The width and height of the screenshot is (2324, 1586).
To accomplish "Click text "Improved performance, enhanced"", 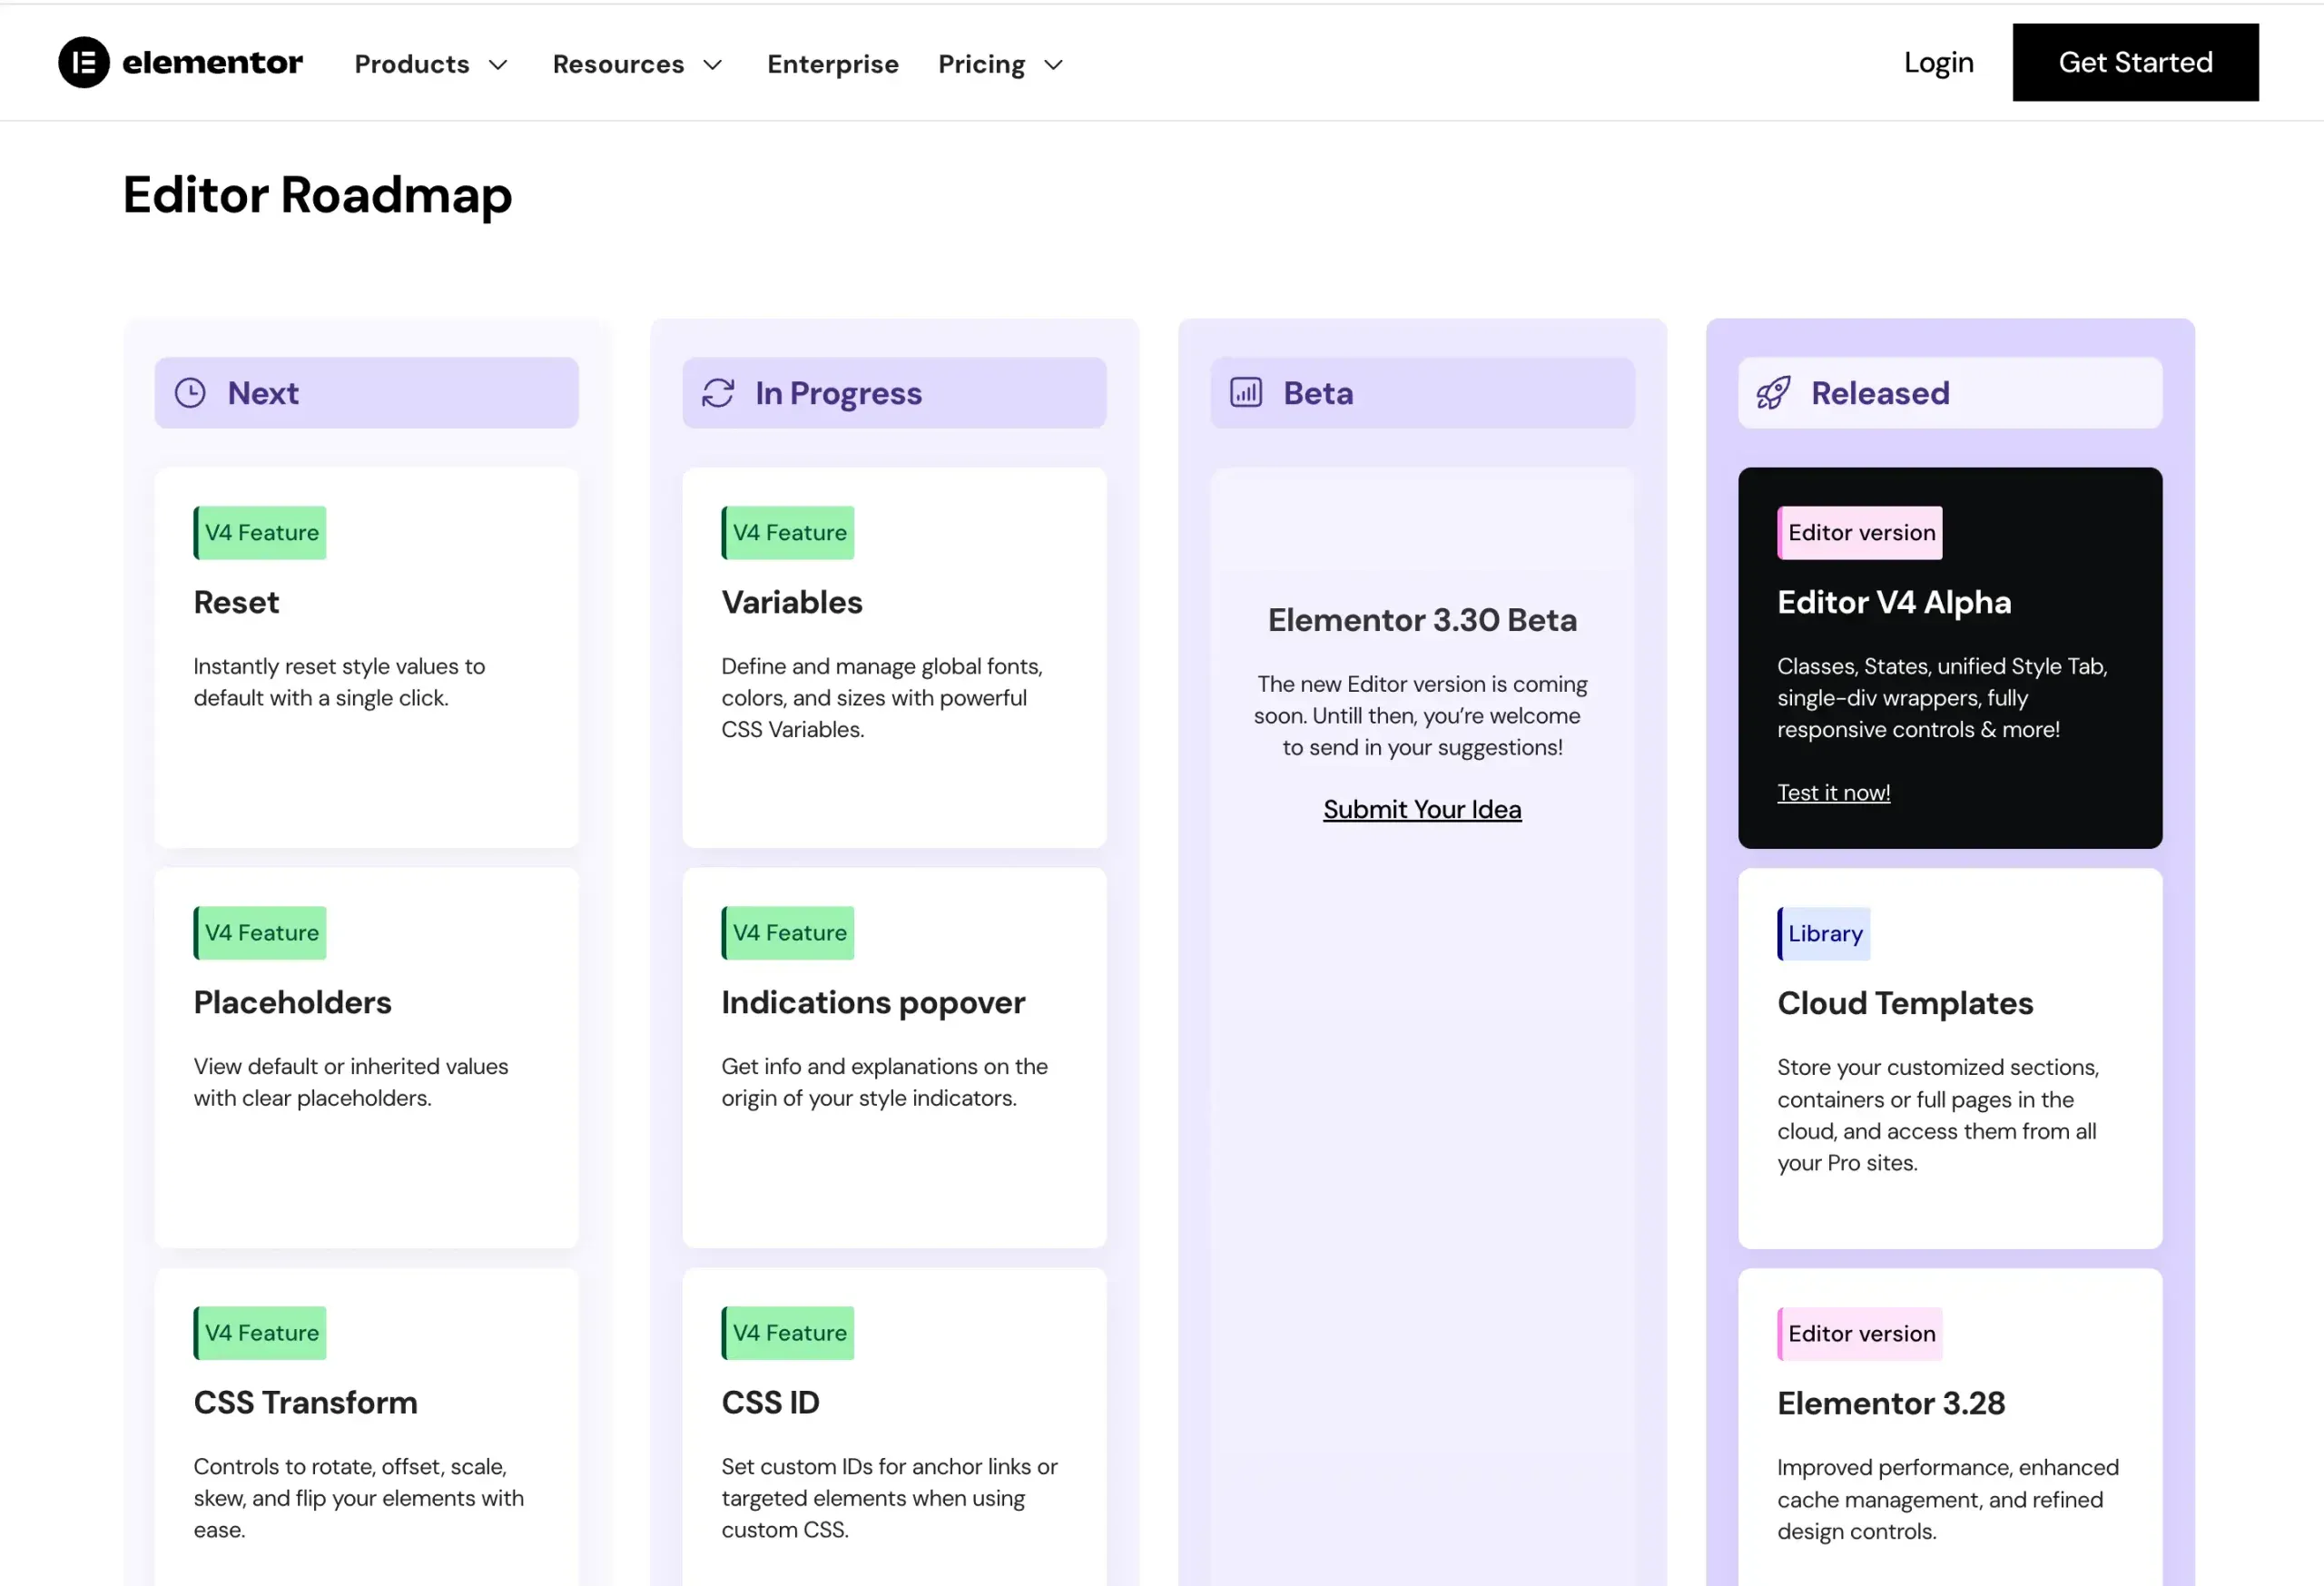I will [x=1948, y=1467].
